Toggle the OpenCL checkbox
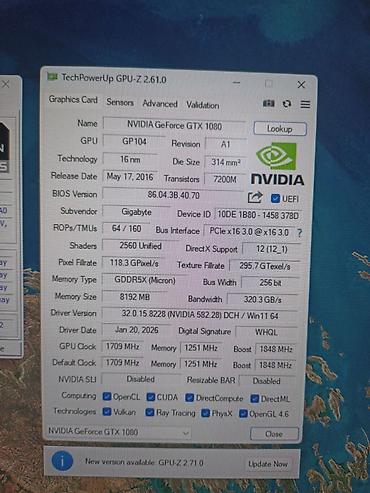This screenshot has height=493, width=370. [107, 396]
